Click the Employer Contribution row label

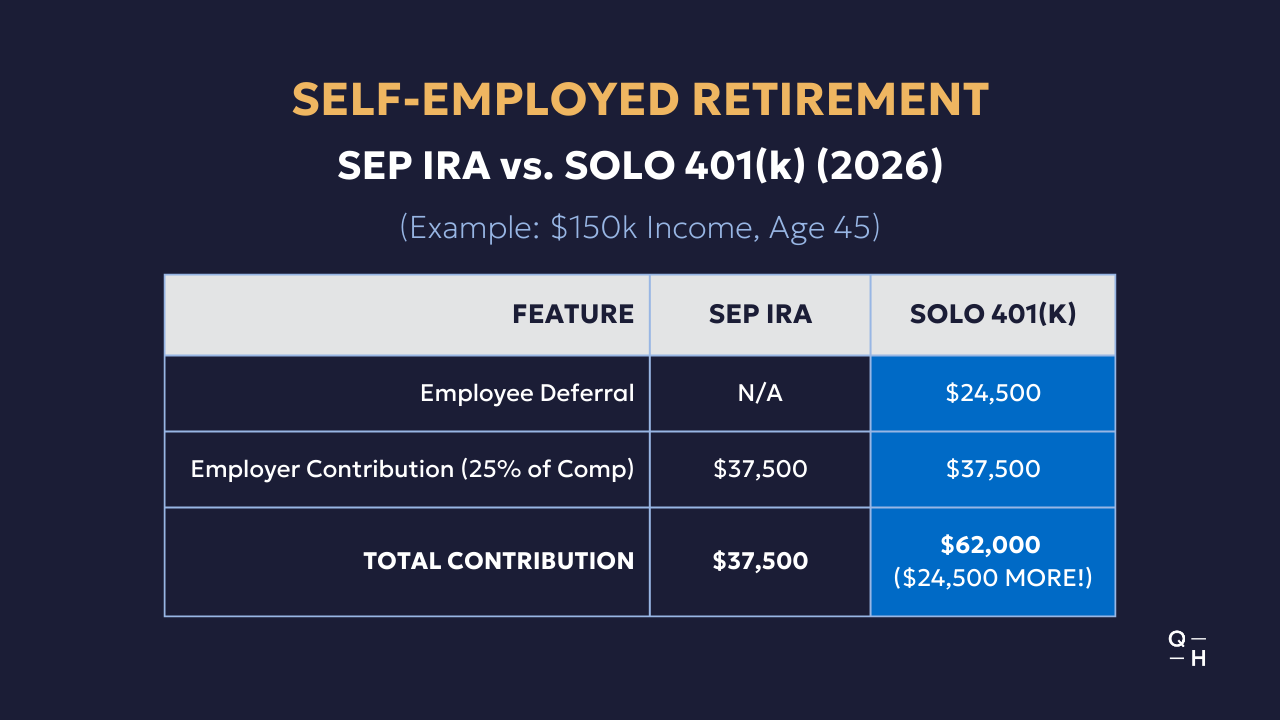pos(412,469)
